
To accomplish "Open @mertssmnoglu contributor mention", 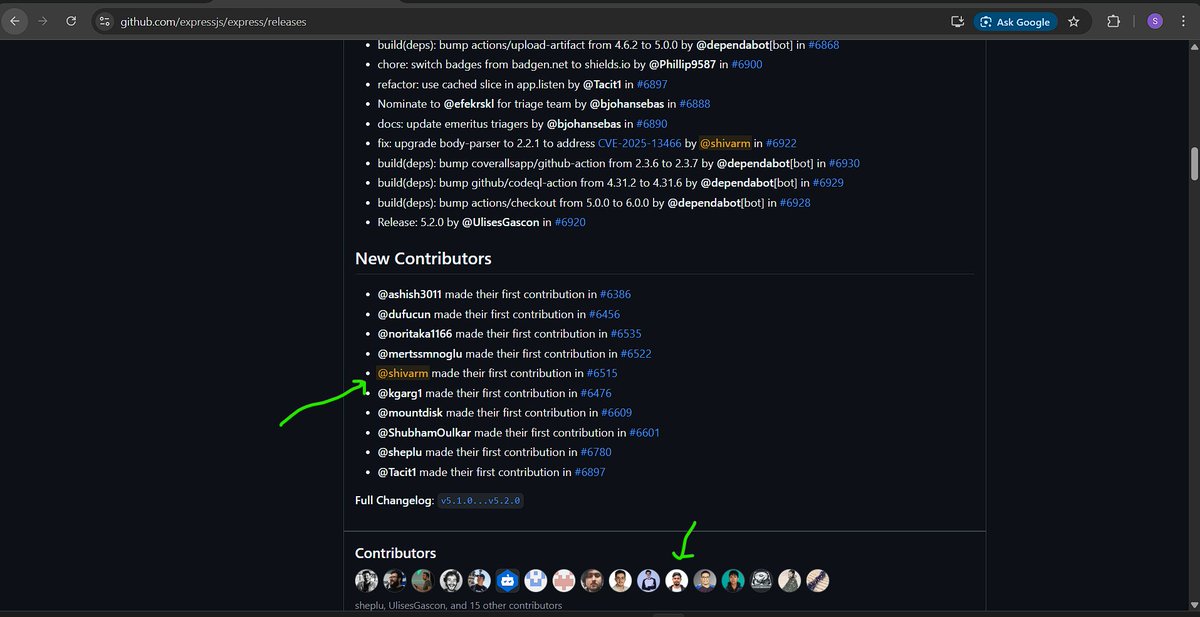I will [420, 353].
